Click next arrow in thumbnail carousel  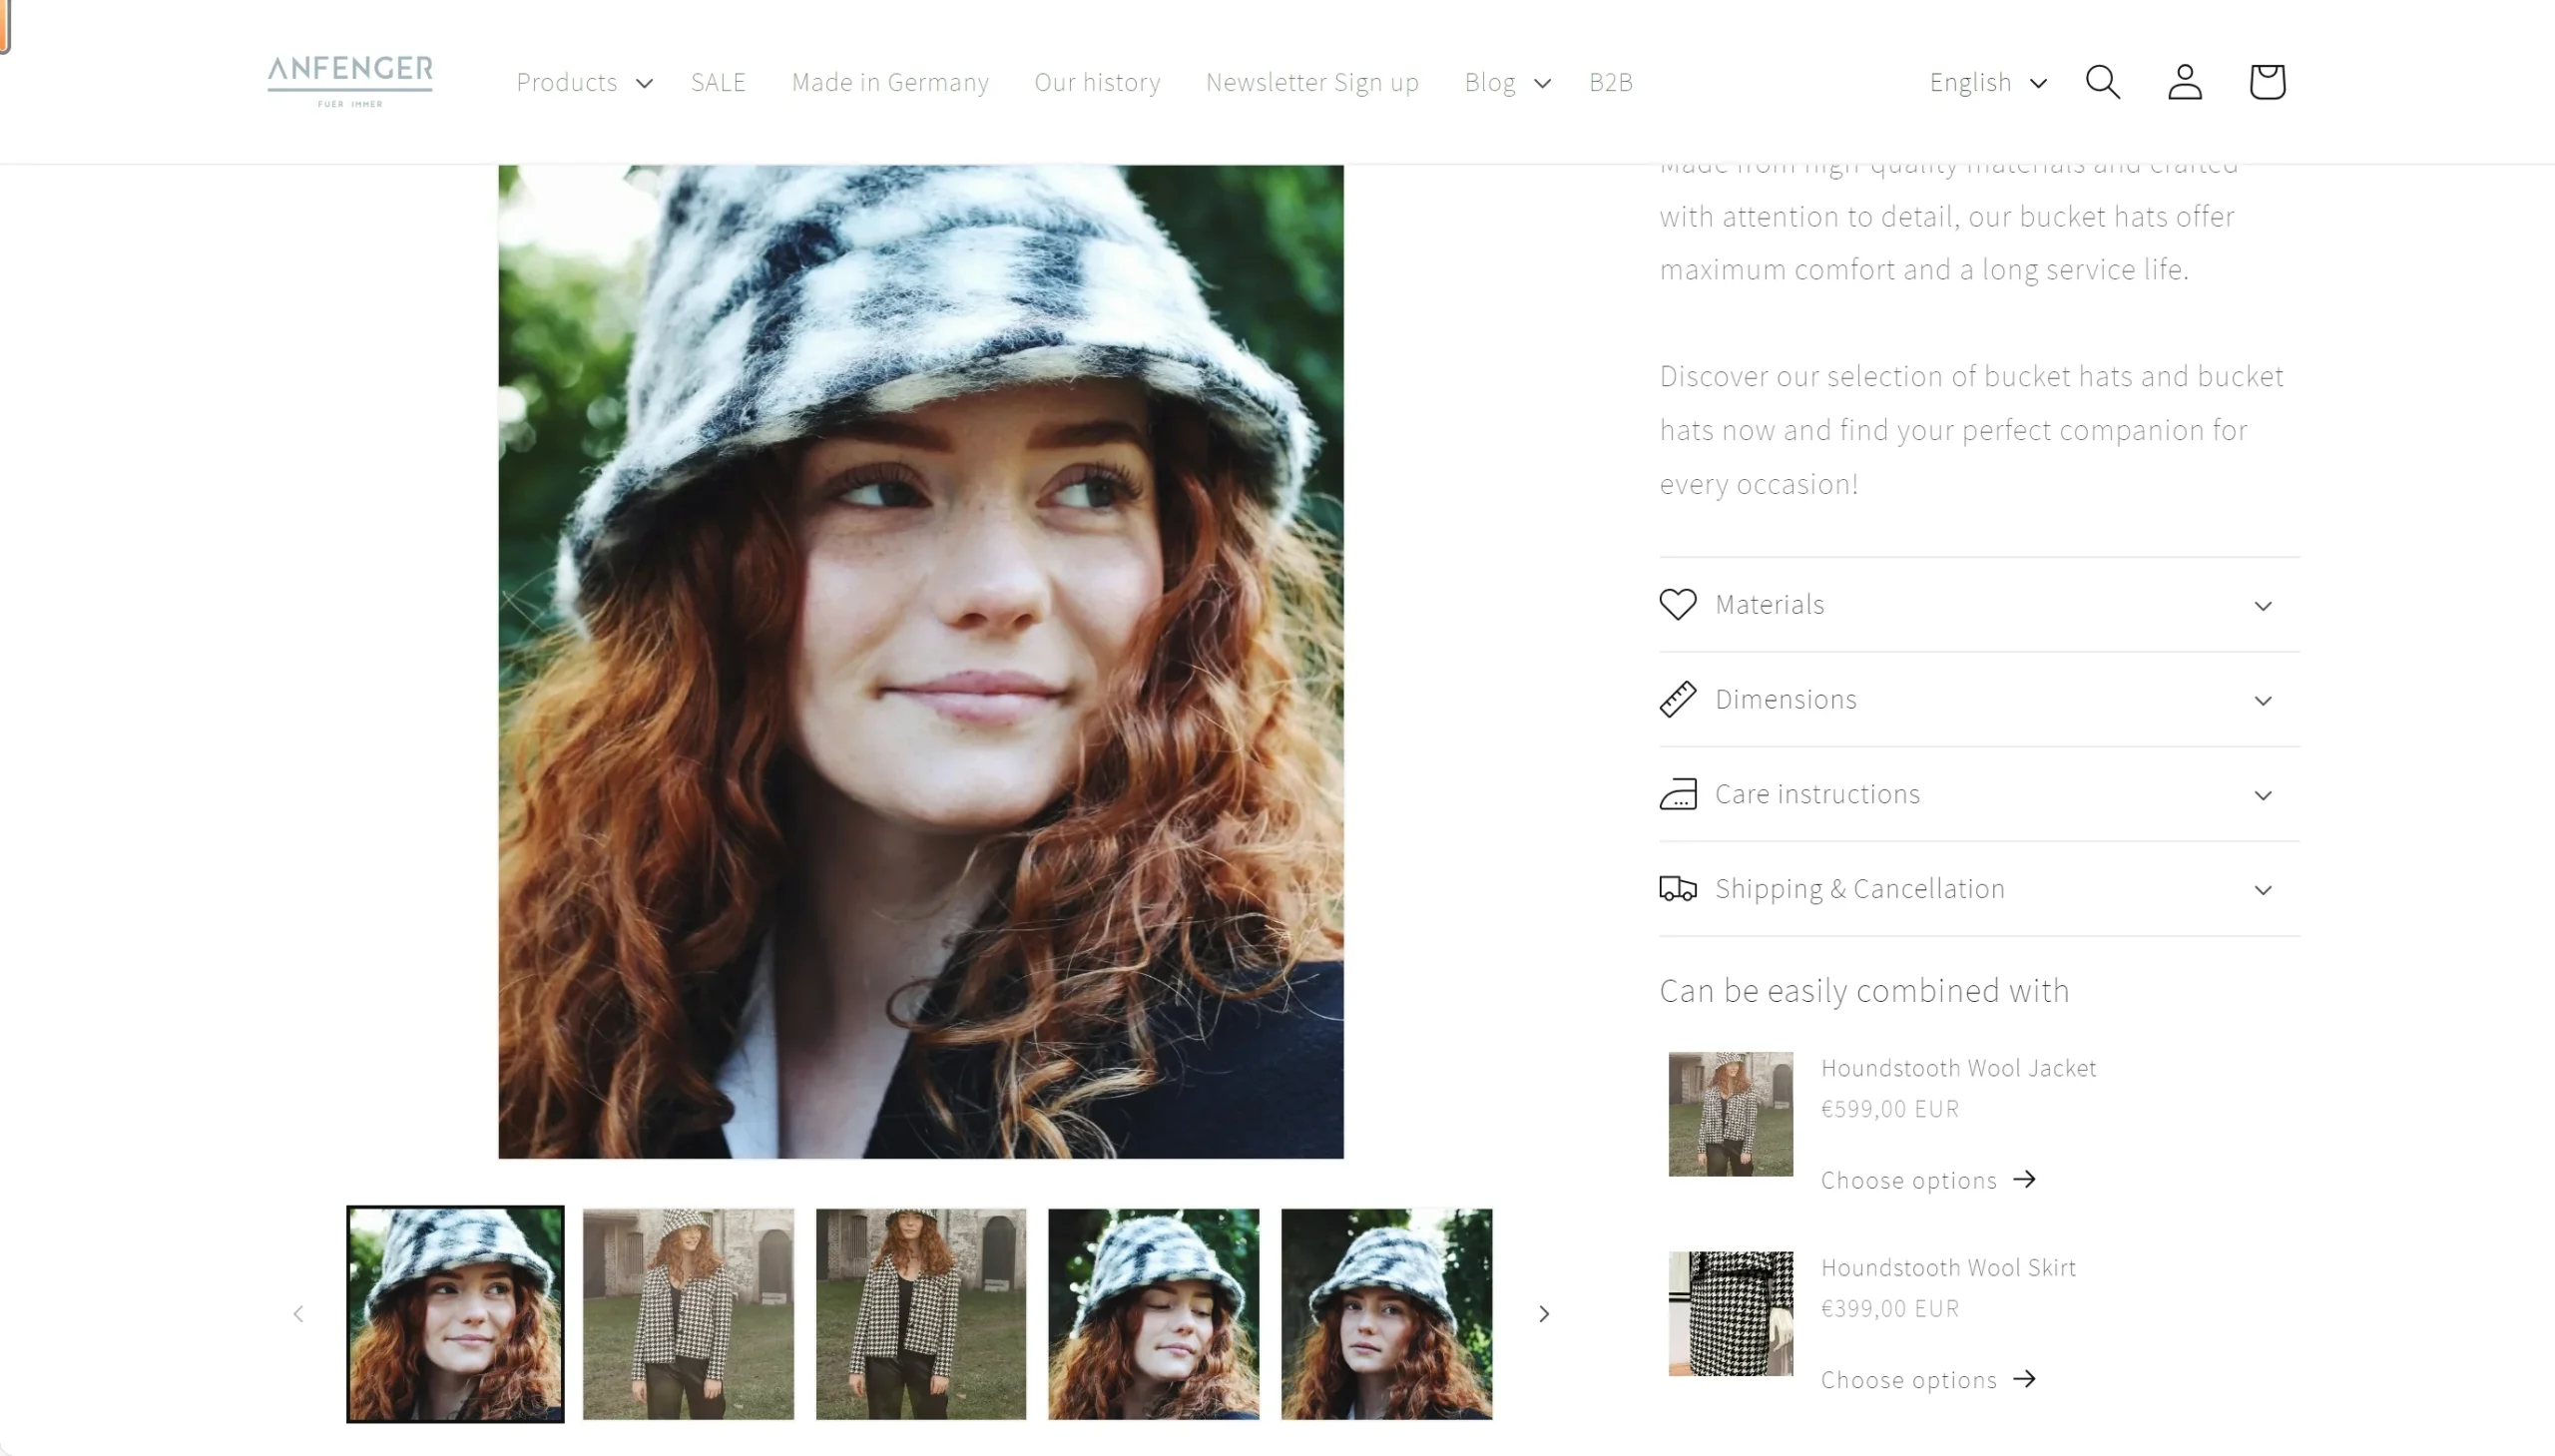coord(1543,1314)
